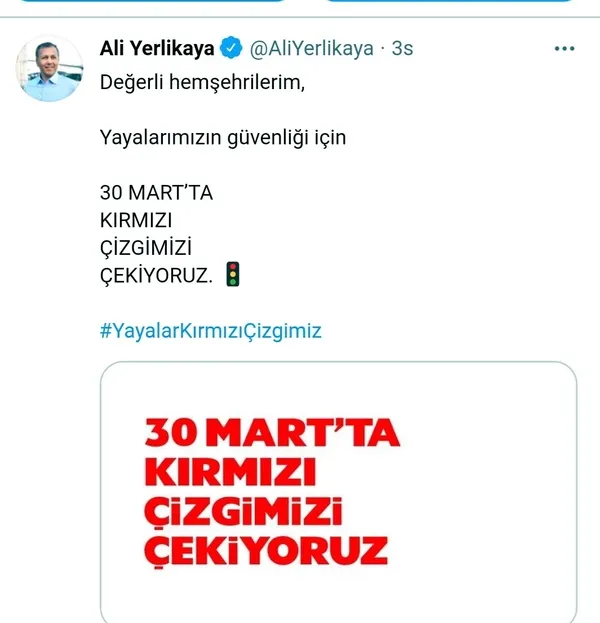Click the bold red 'ÇEKİYORUZ' in the image

[x=266, y=551]
